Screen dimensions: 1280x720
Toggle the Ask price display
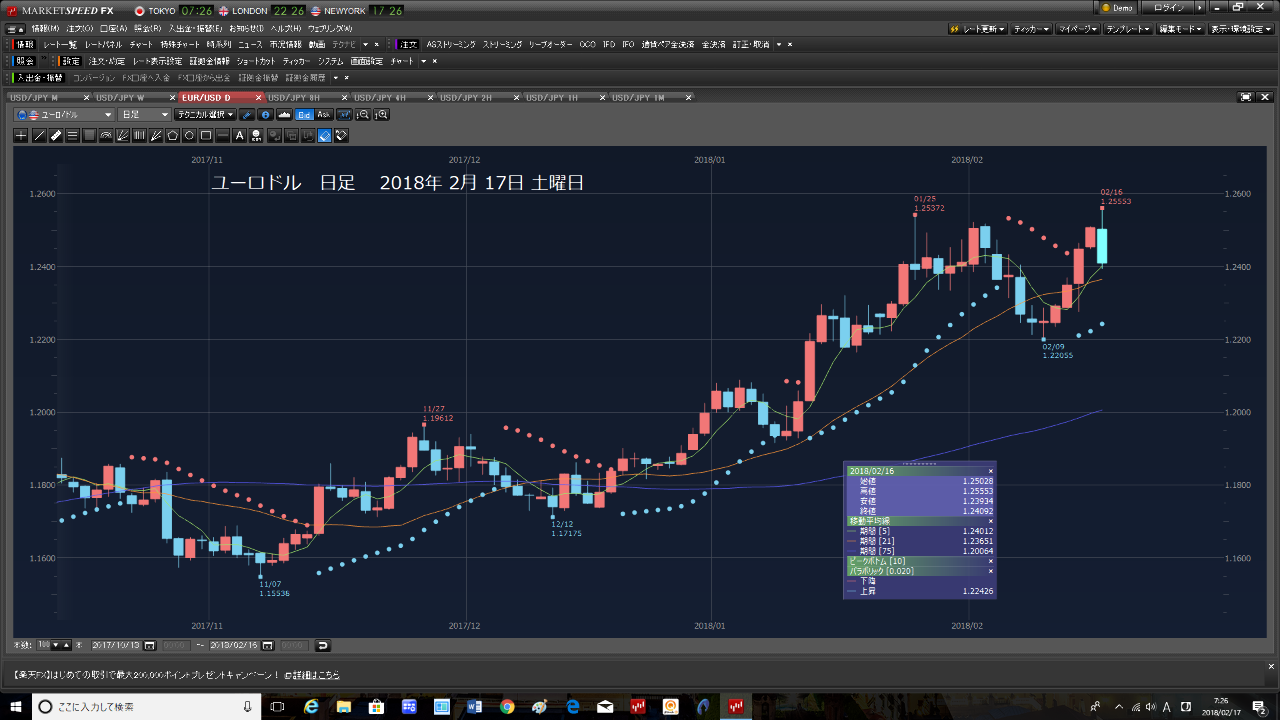[x=323, y=115]
